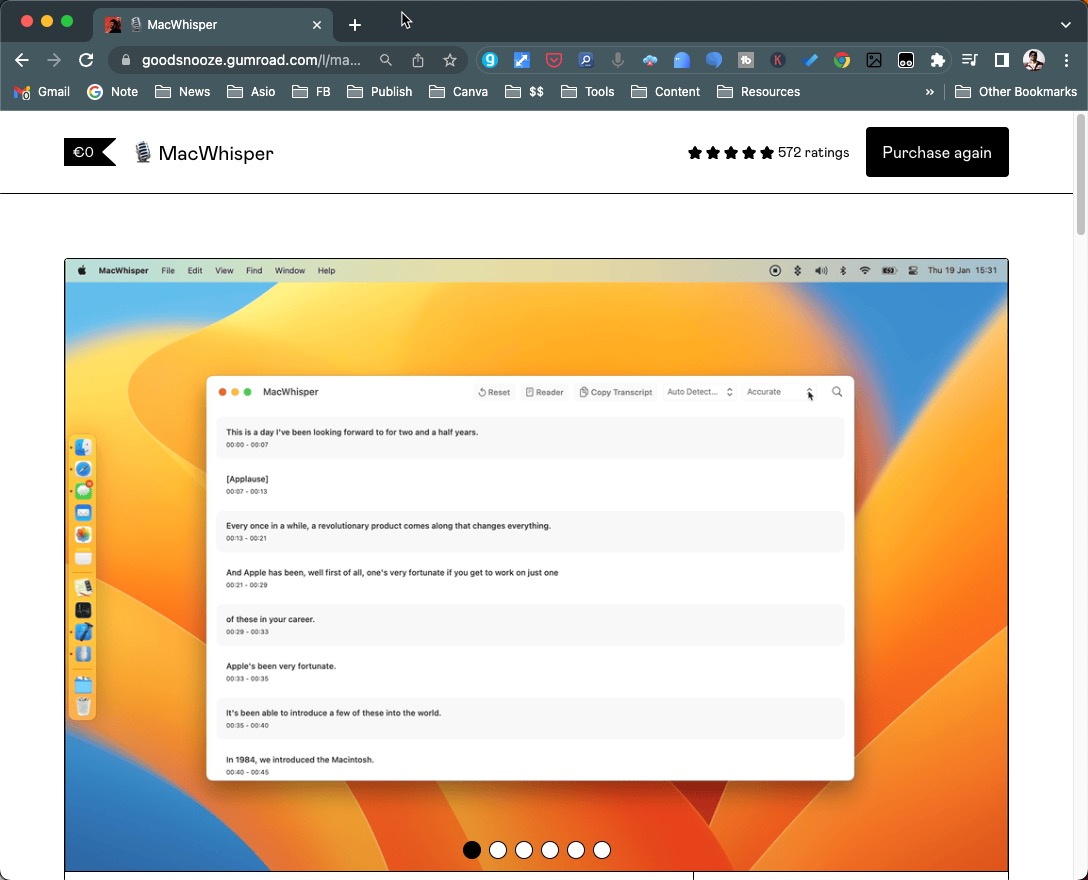This screenshot has height=880, width=1088.
Task: Click the zoom magnifier in address bar
Action: click(x=386, y=60)
